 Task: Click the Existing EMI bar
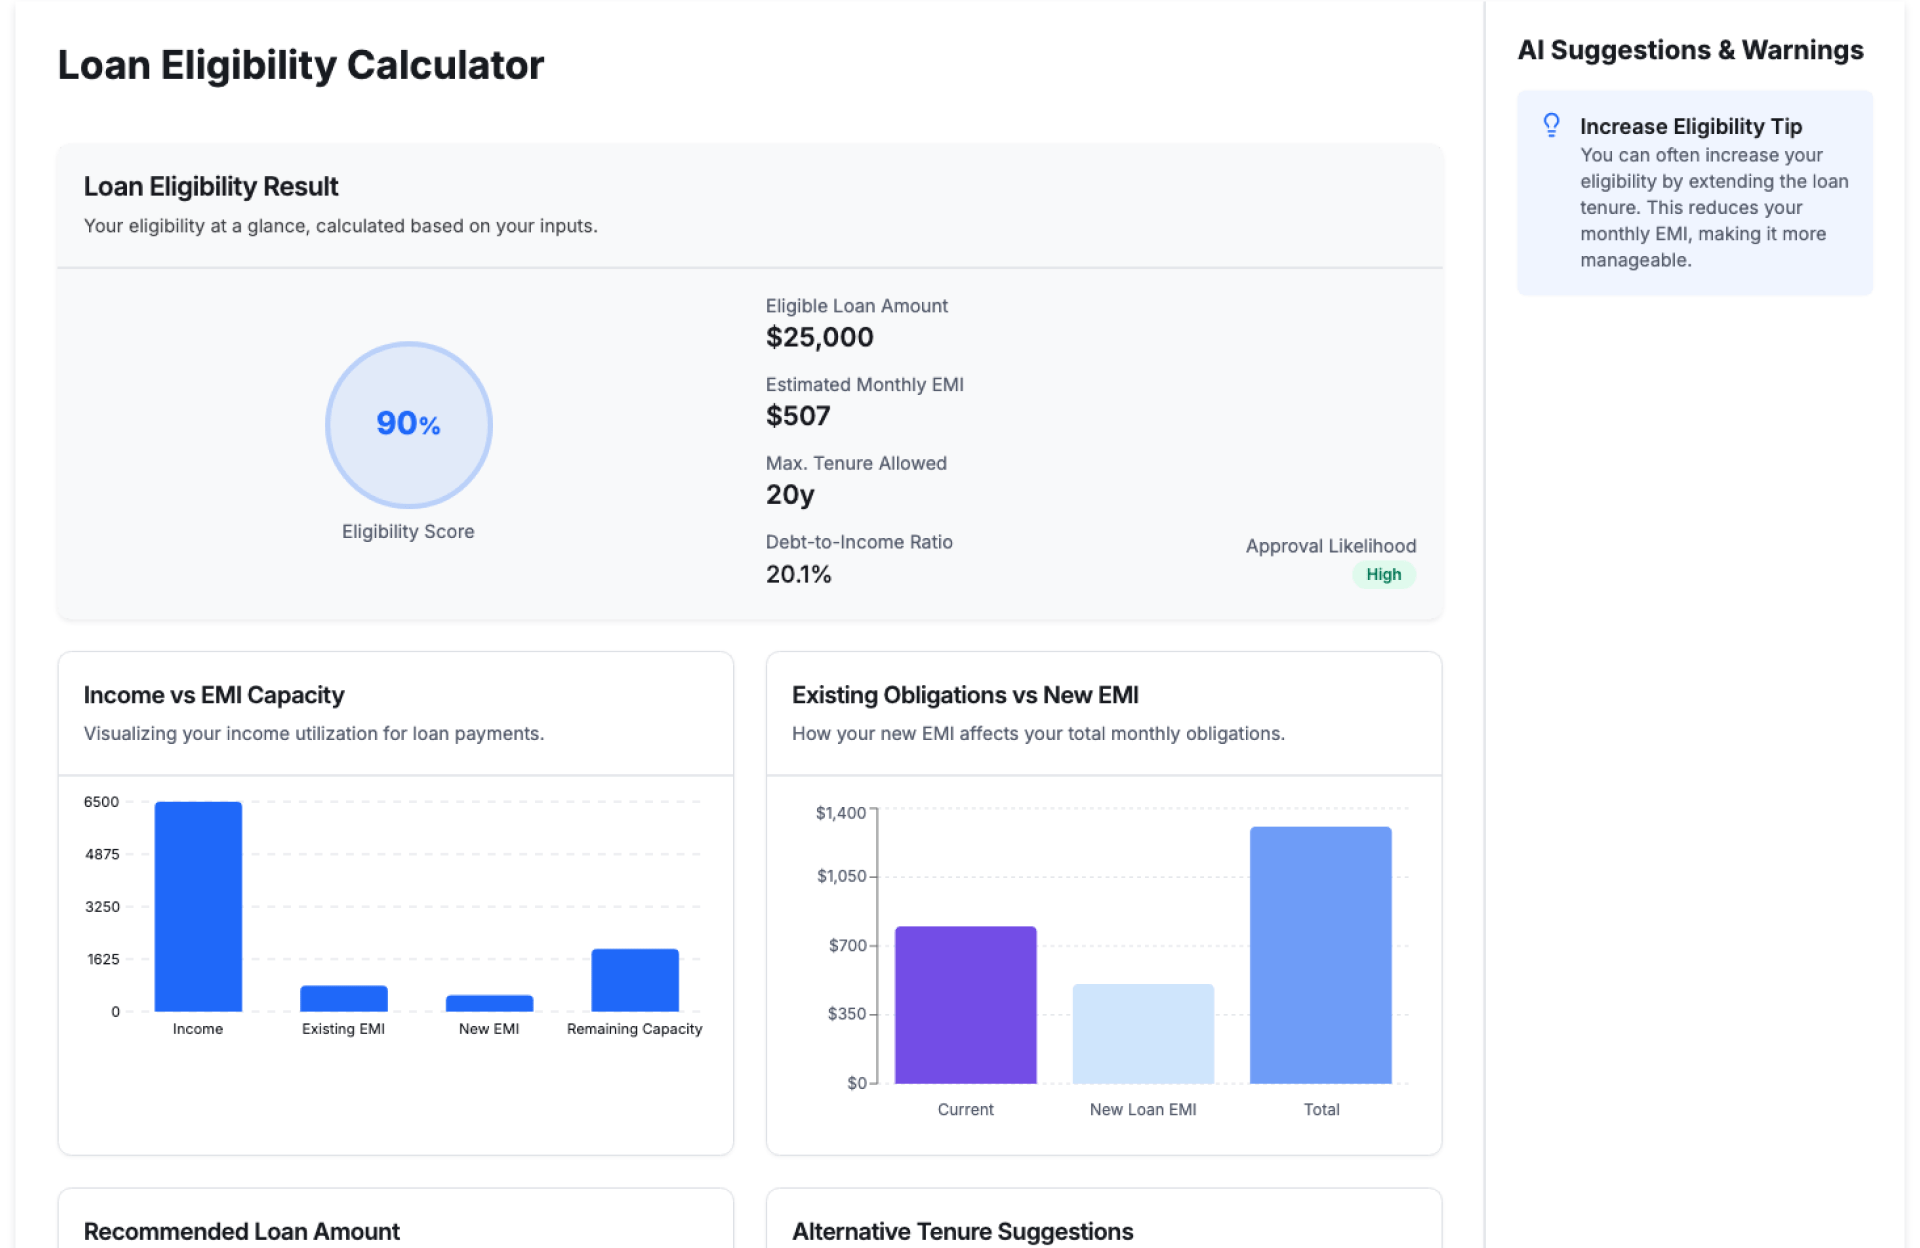[x=343, y=998]
